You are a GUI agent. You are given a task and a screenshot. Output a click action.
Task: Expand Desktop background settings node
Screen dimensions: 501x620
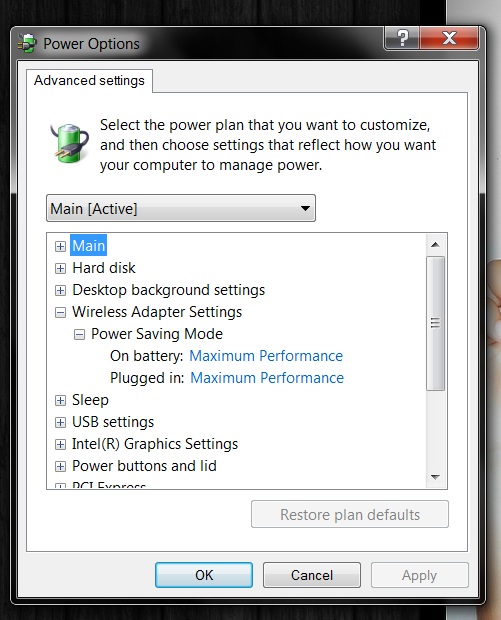pos(60,291)
